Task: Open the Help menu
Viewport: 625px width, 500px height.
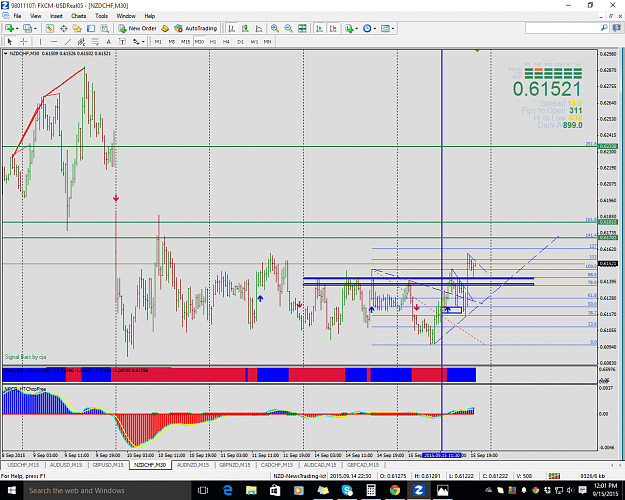Action: (x=150, y=16)
